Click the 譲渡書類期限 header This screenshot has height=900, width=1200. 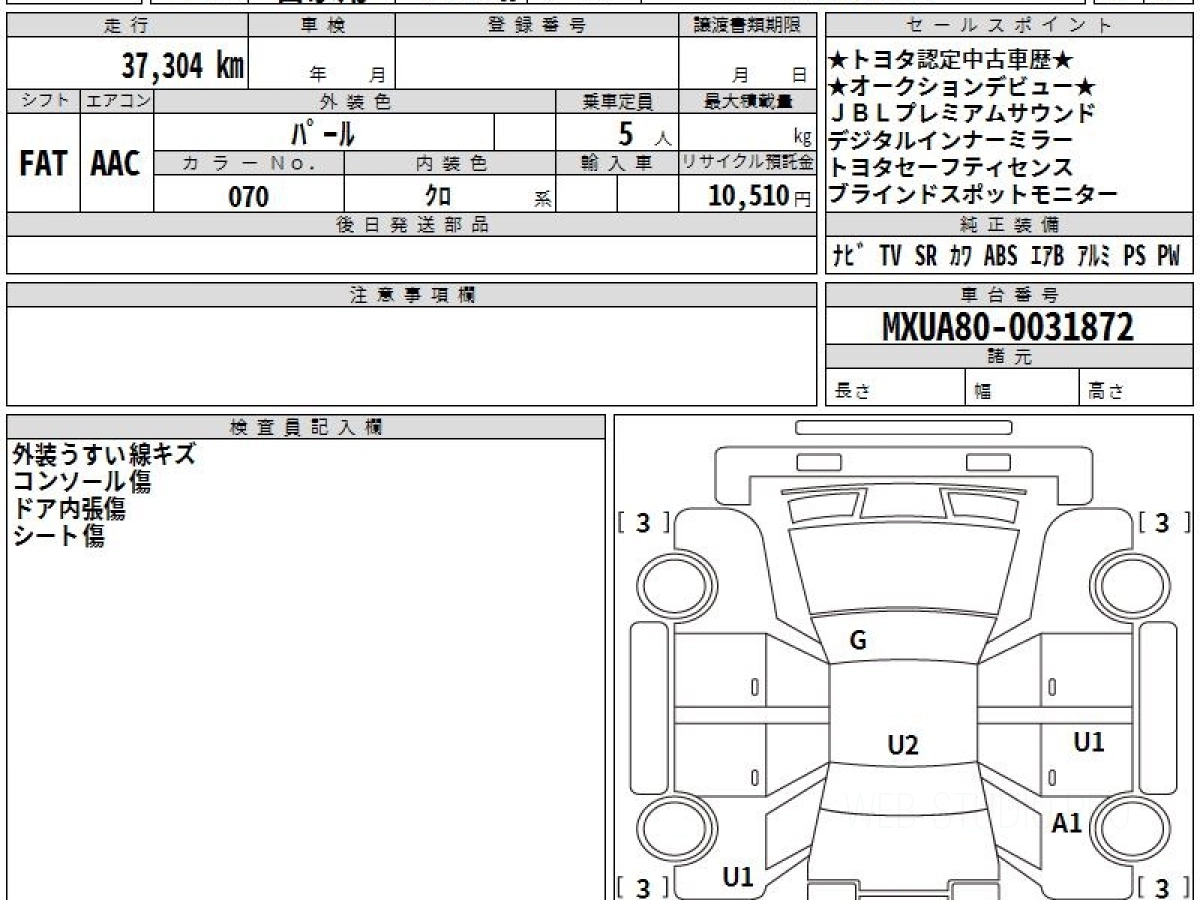(x=747, y=26)
